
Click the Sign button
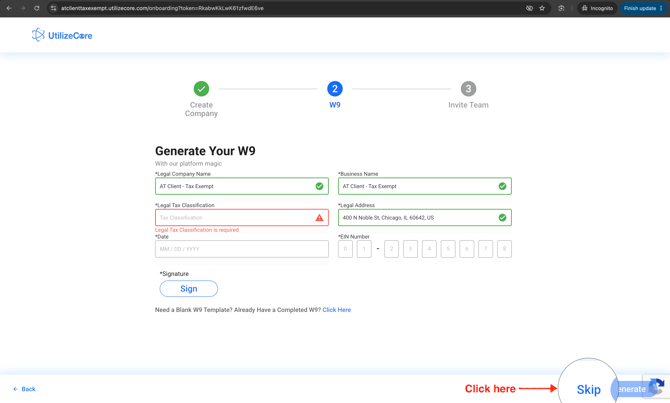pos(188,288)
